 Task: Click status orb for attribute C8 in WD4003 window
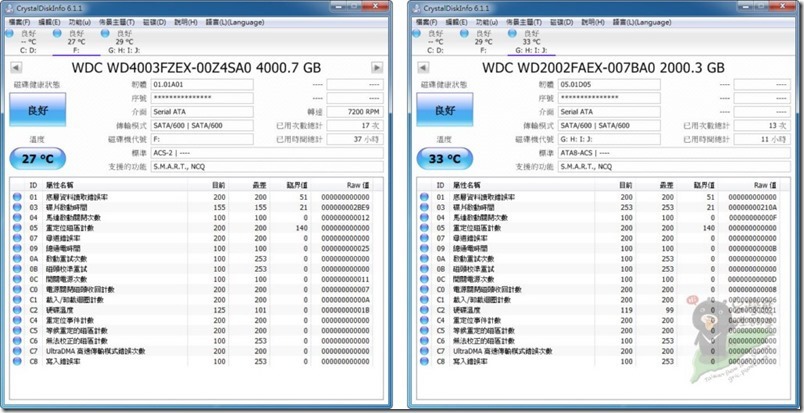click(x=17, y=361)
